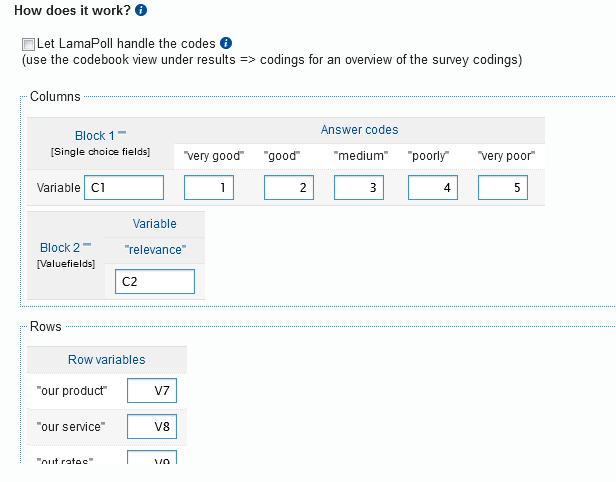616x482 pixels.
Task: Select the "our service" row variable input
Action: coord(152,427)
